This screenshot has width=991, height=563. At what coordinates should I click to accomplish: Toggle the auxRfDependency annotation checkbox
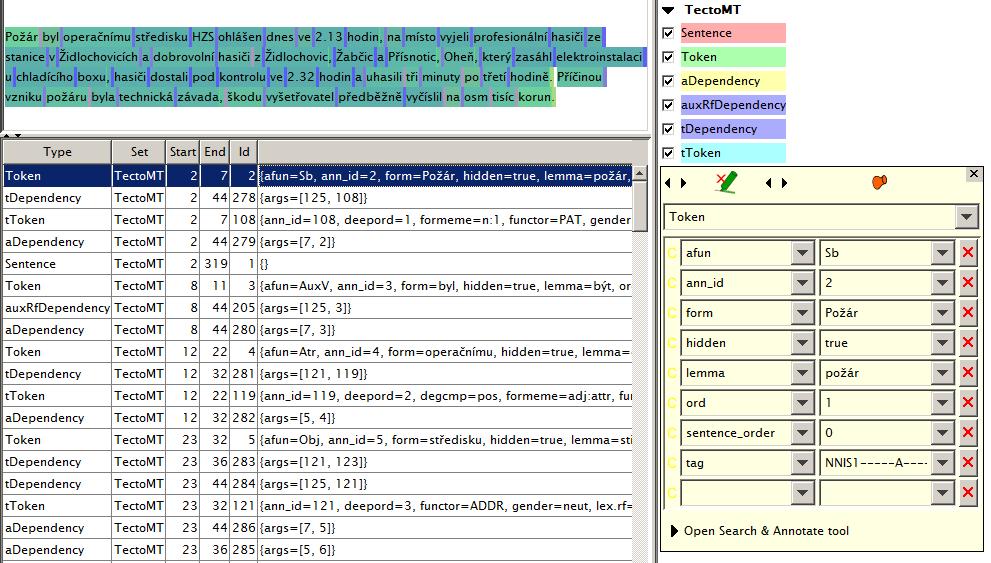[x=668, y=105]
